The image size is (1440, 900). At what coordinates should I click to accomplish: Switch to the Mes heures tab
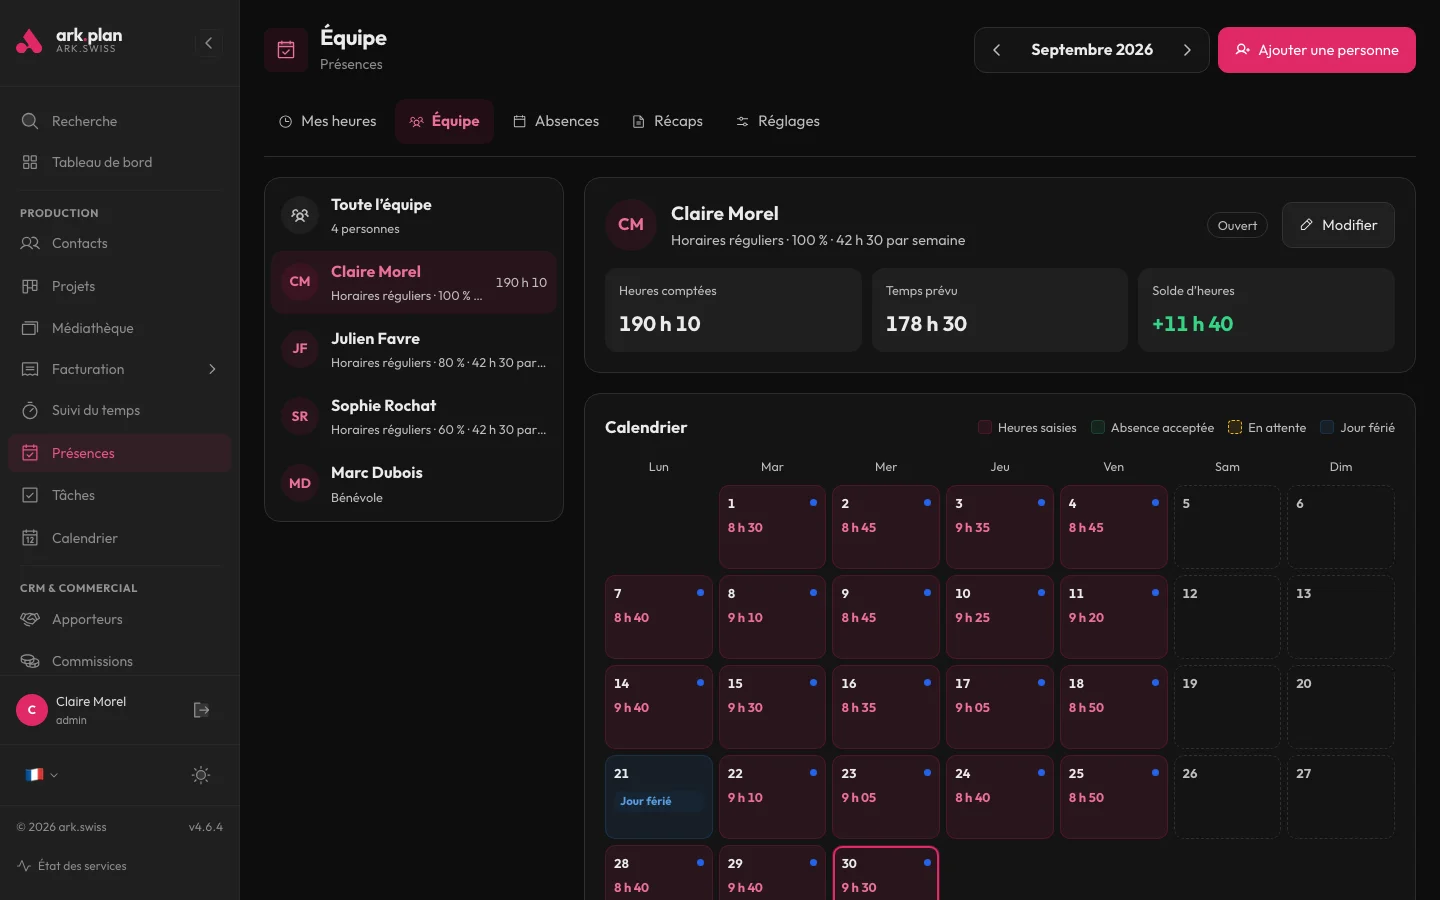click(x=327, y=121)
